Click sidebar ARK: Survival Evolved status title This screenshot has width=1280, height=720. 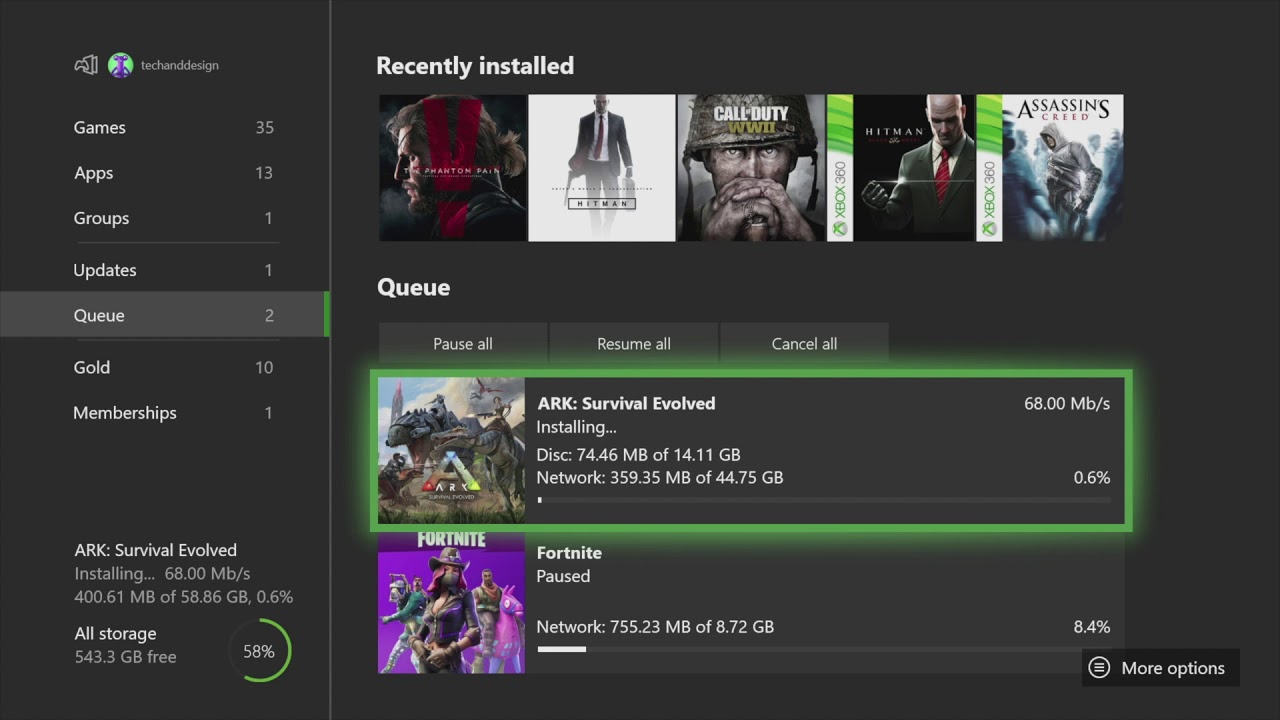(x=155, y=550)
